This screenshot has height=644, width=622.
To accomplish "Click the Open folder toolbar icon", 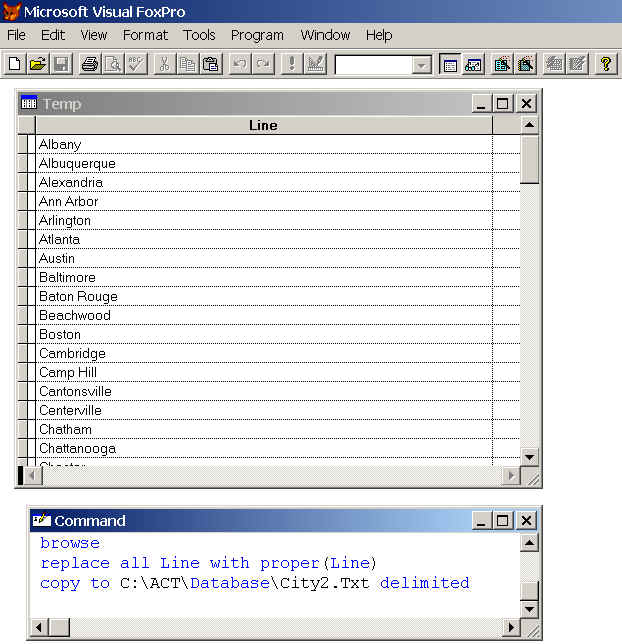I will tap(38, 64).
